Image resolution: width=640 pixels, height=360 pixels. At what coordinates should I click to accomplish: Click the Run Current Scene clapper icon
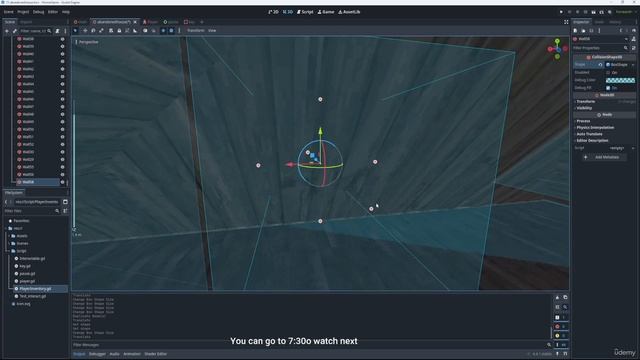click(x=593, y=12)
